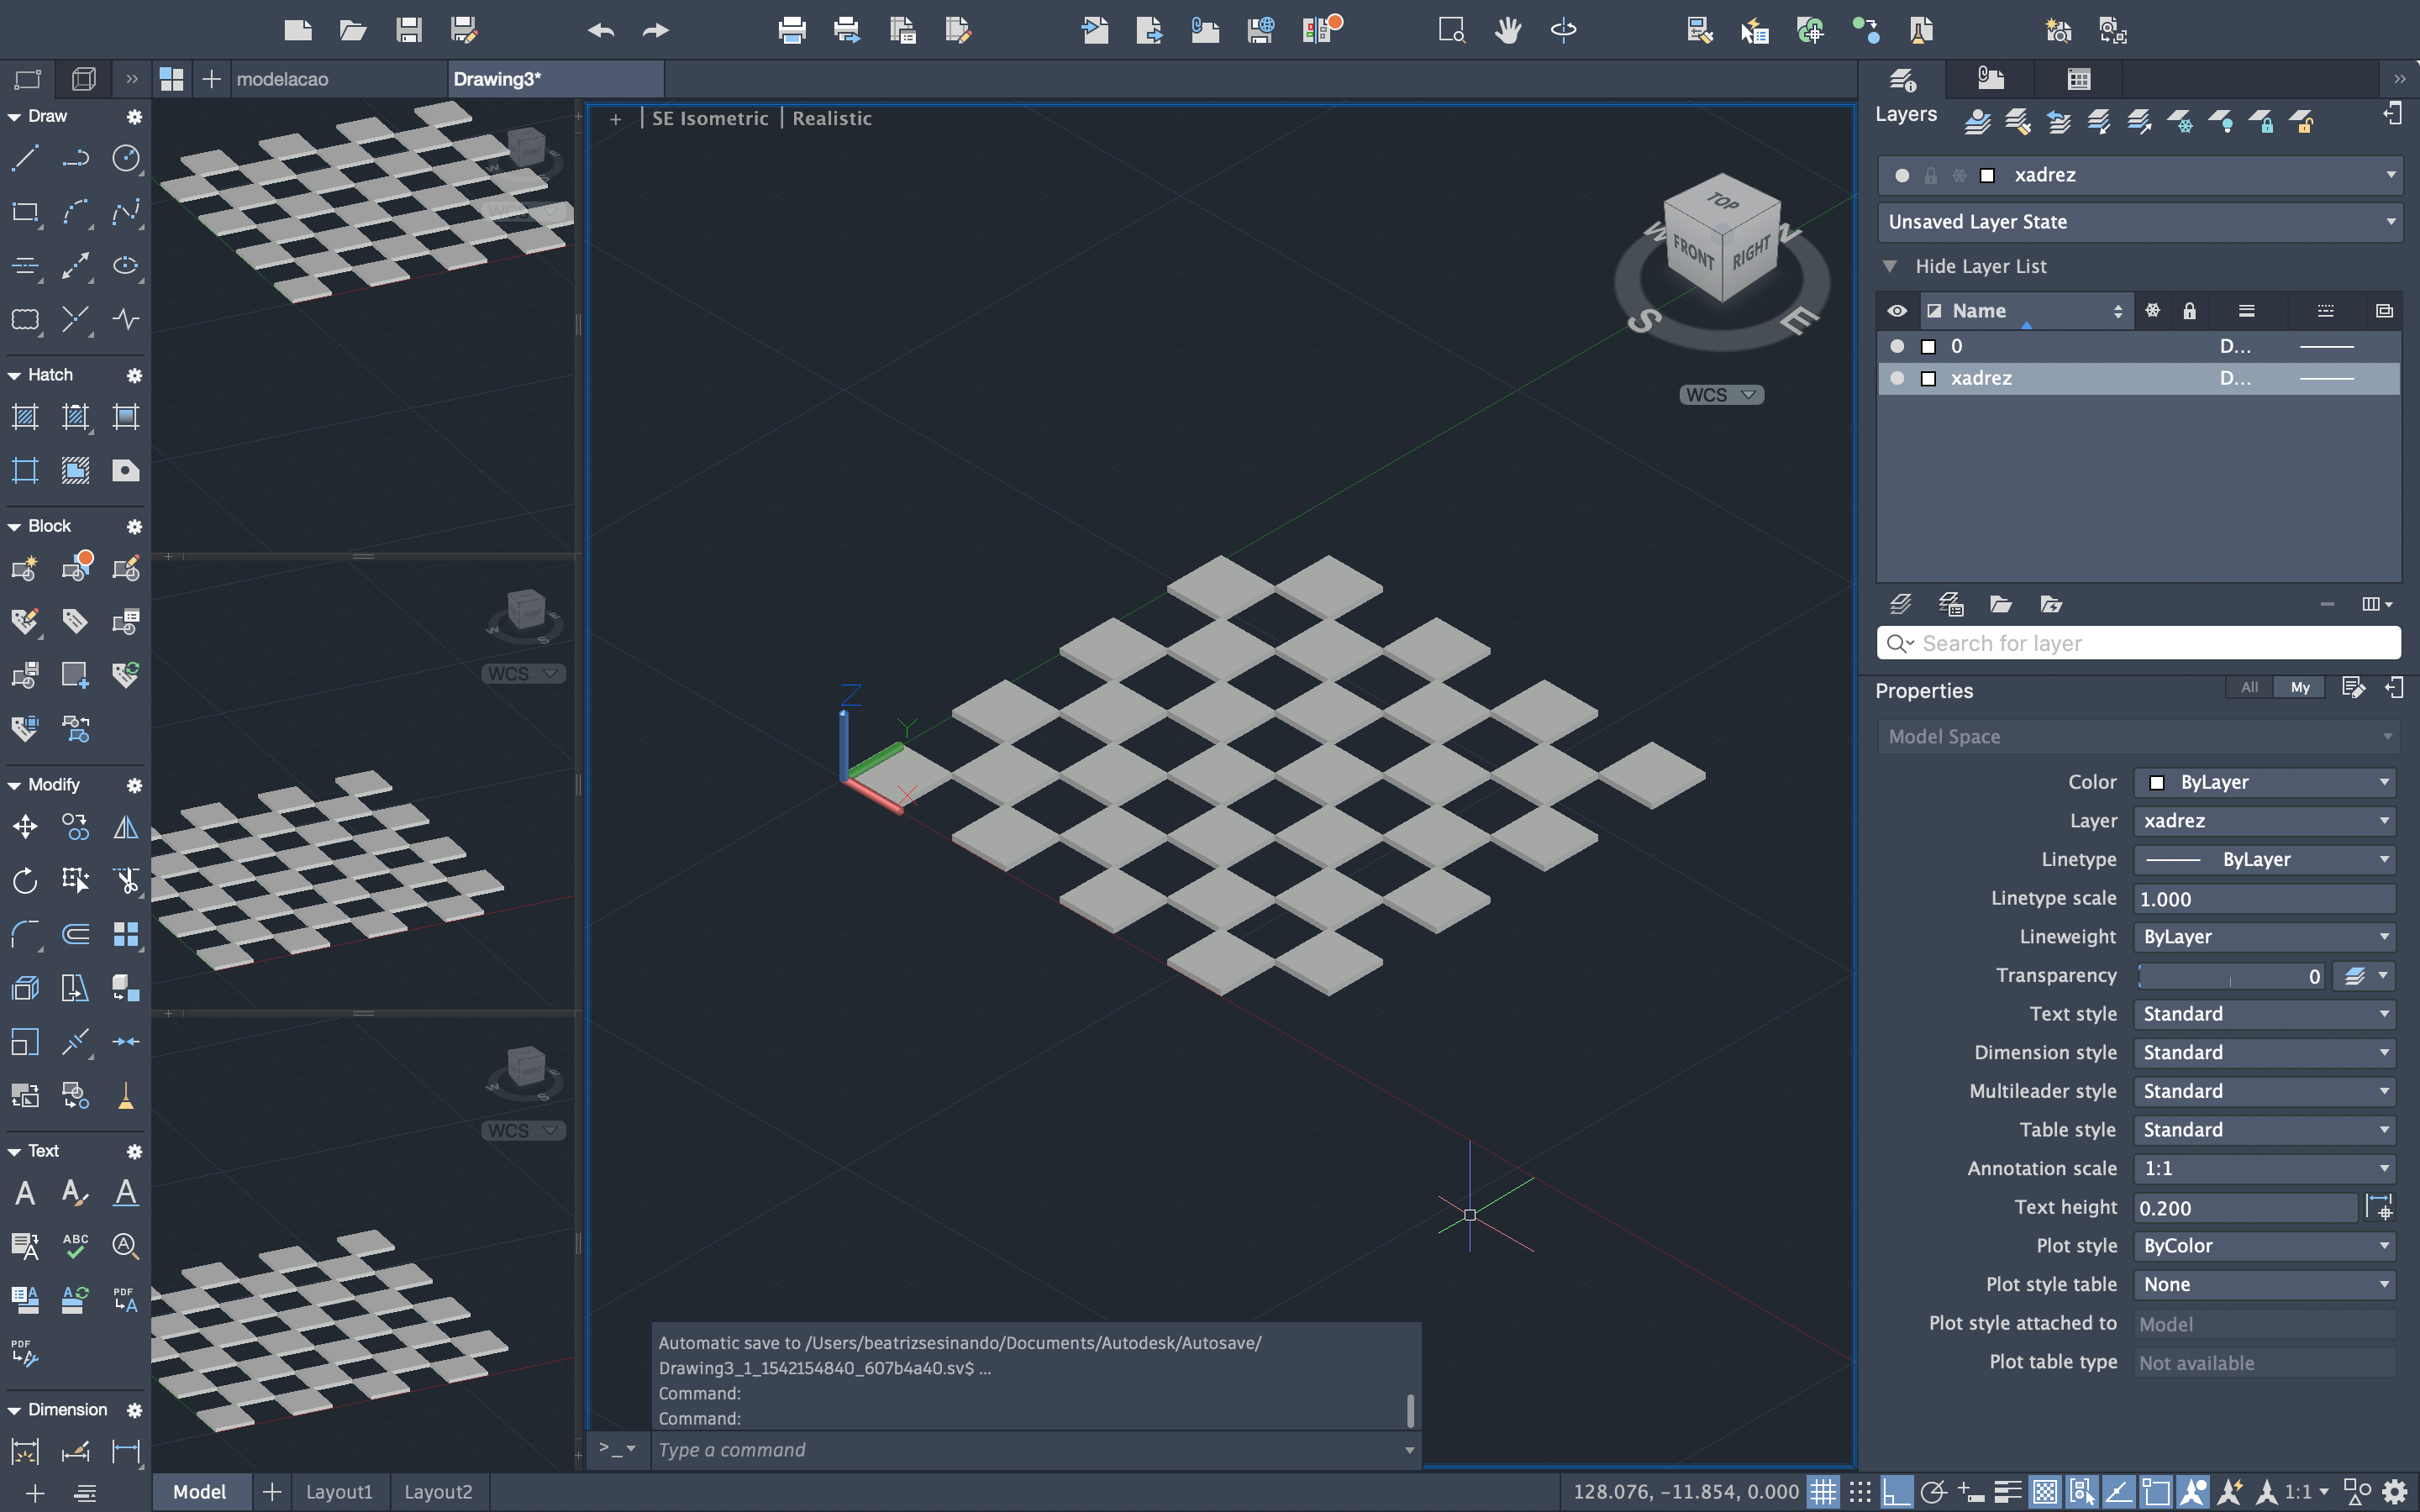Select the Rotate tool in Modify panel
2420x1512 pixels.
(x=25, y=880)
